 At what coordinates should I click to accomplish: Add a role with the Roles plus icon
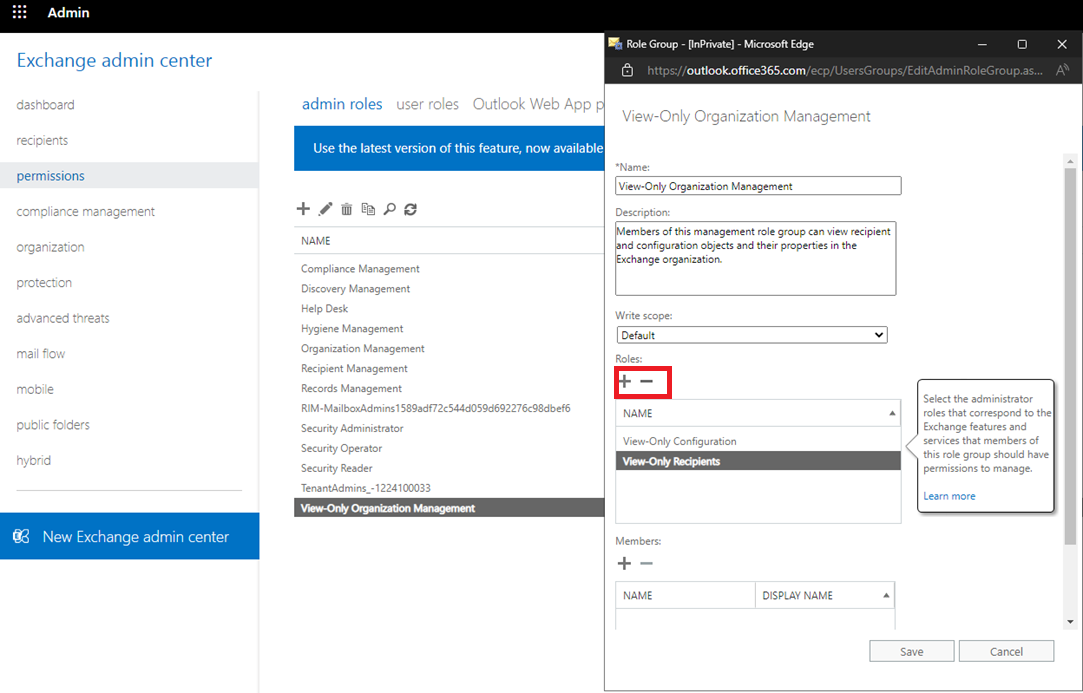click(624, 381)
